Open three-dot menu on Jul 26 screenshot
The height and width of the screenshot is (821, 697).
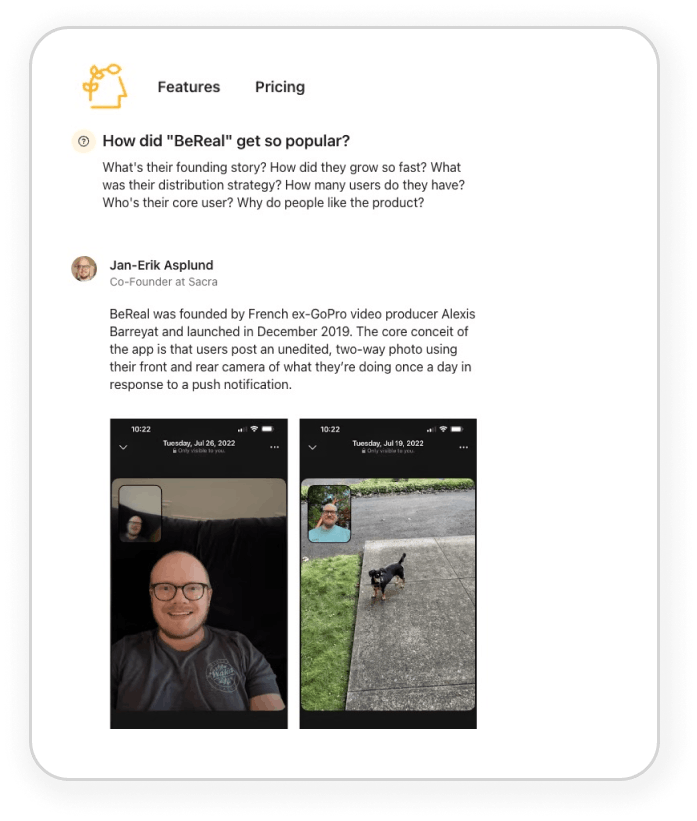click(274, 447)
